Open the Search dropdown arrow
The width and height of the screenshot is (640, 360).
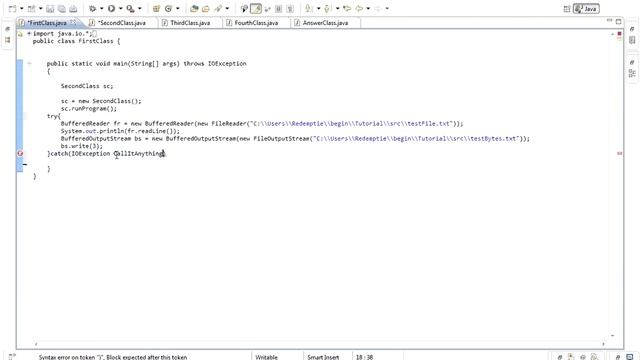pos(227,9)
